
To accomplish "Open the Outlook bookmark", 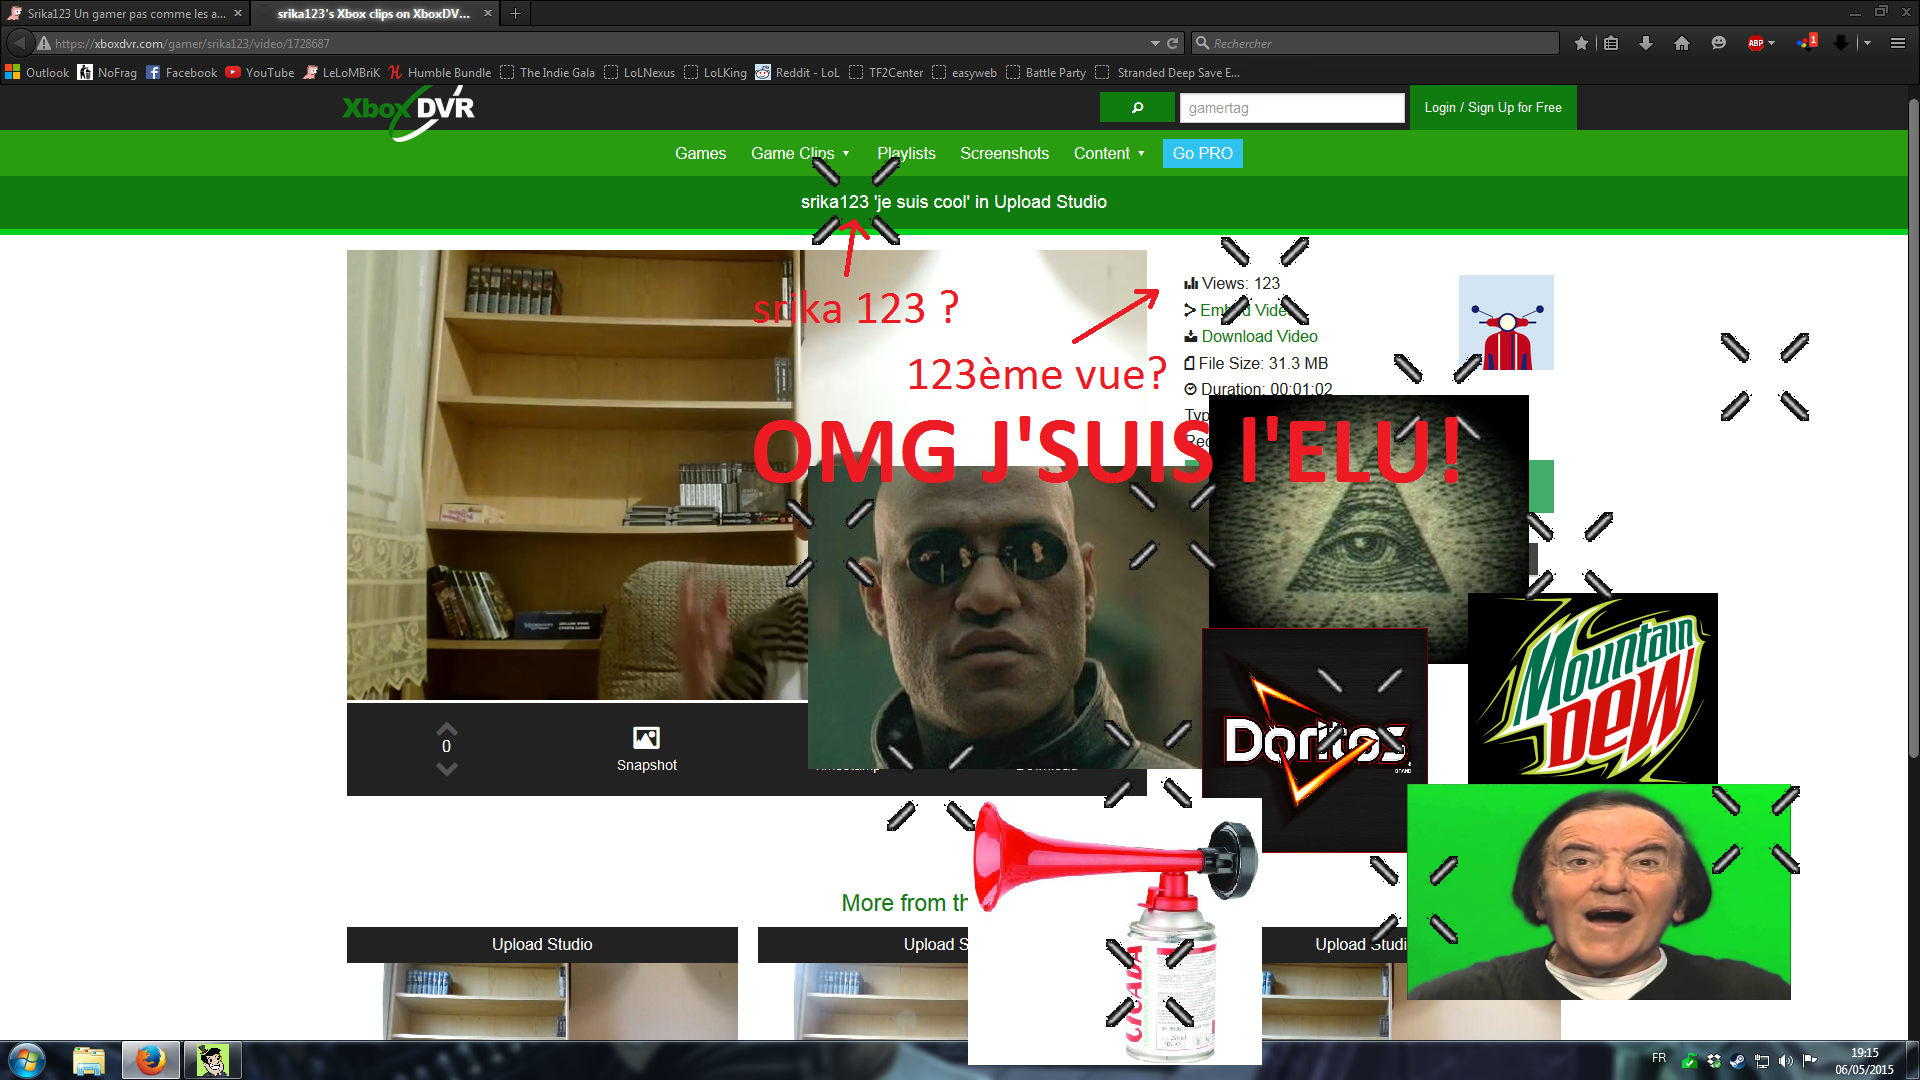I will click(x=37, y=72).
